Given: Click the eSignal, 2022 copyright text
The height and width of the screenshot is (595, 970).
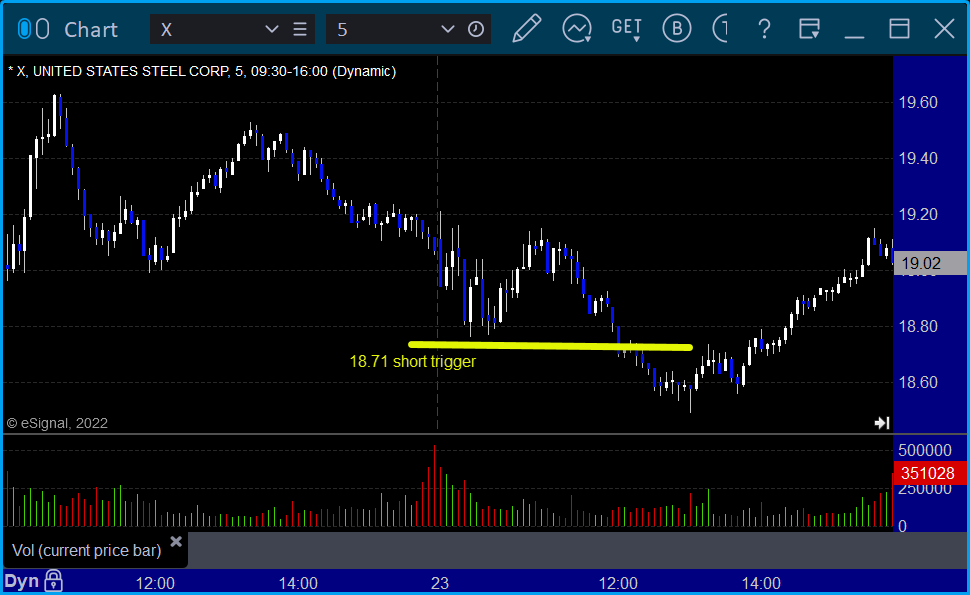Looking at the screenshot, I should point(57,423).
